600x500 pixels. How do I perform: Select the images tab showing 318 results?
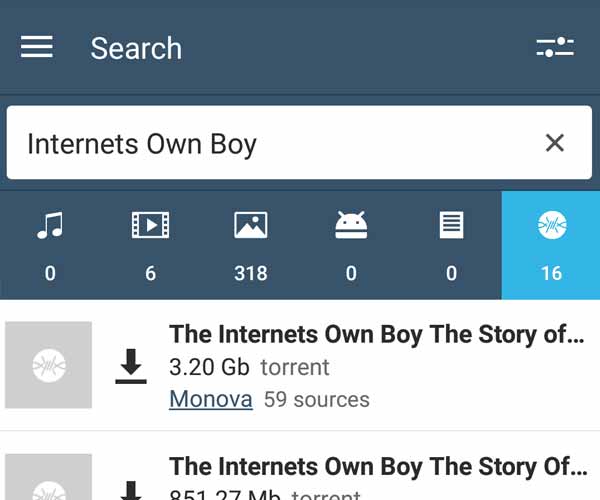[x=251, y=245]
